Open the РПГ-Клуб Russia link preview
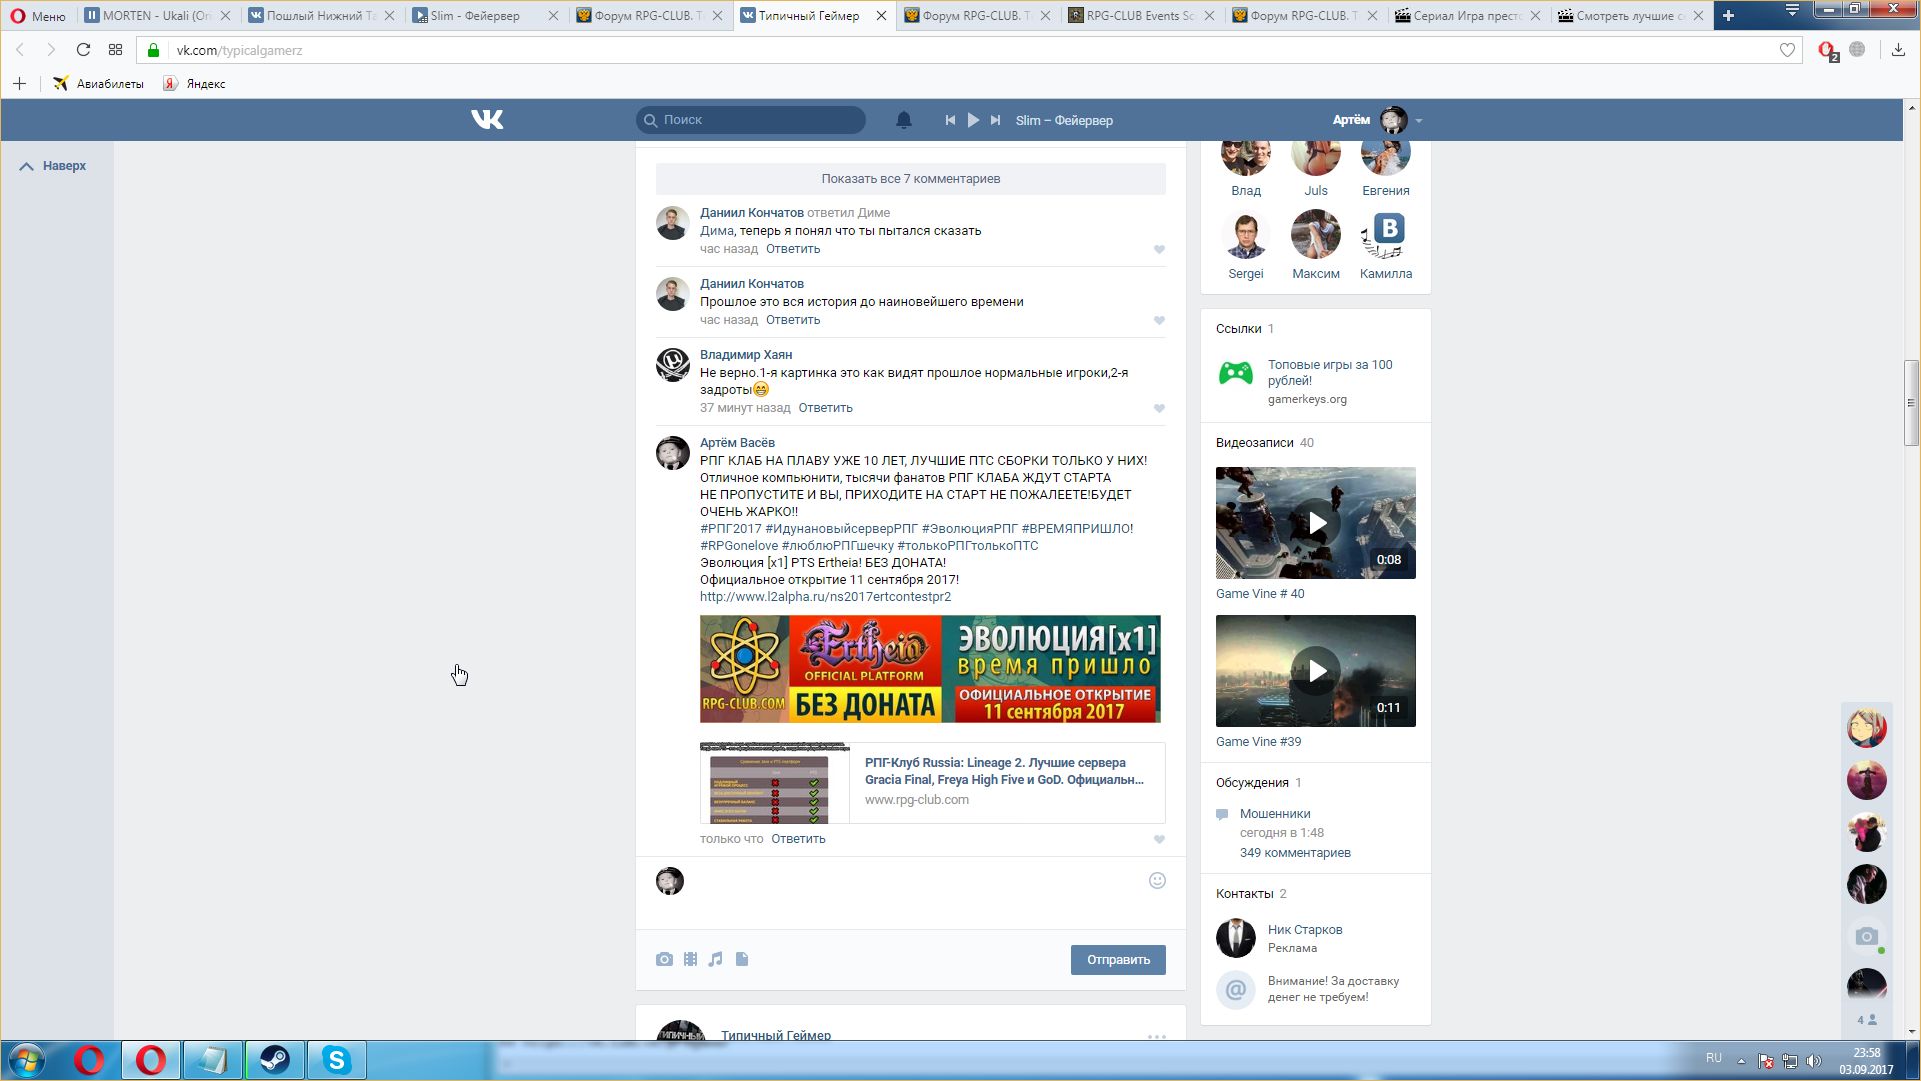Viewport: 1921px width, 1081px height. 932,782
